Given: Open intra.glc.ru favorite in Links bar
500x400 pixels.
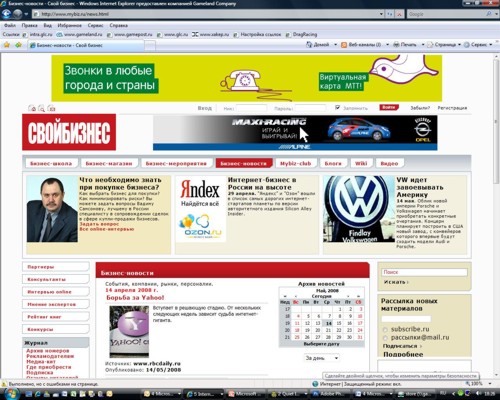Looking at the screenshot, I should pyautogui.click(x=37, y=34).
